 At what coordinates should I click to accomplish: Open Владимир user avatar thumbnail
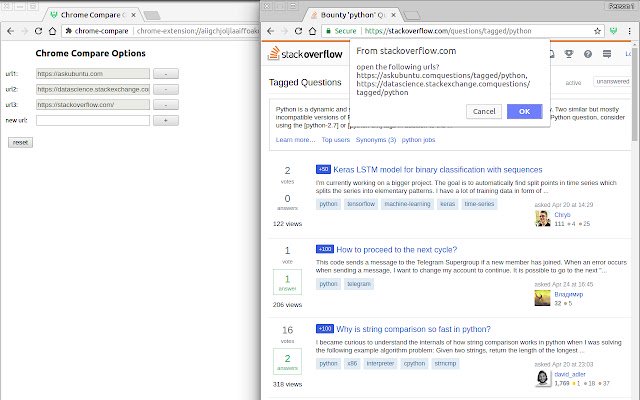[x=542, y=298]
